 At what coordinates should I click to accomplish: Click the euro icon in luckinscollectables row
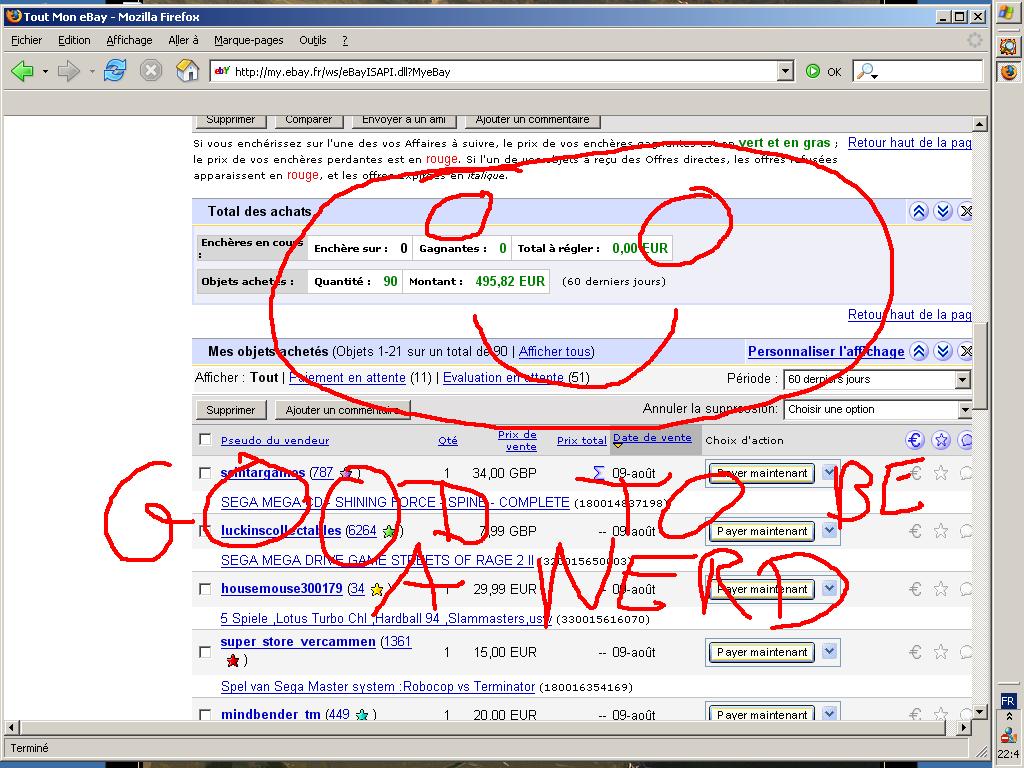[x=916, y=532]
